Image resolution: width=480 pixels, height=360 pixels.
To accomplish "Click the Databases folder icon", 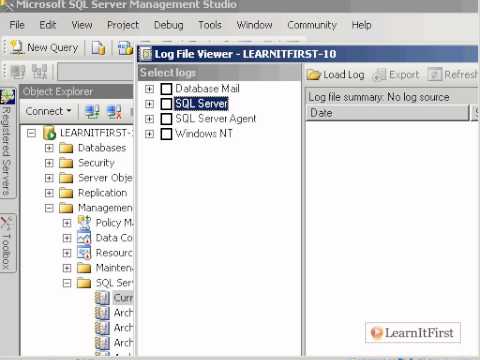I will click(66, 148).
